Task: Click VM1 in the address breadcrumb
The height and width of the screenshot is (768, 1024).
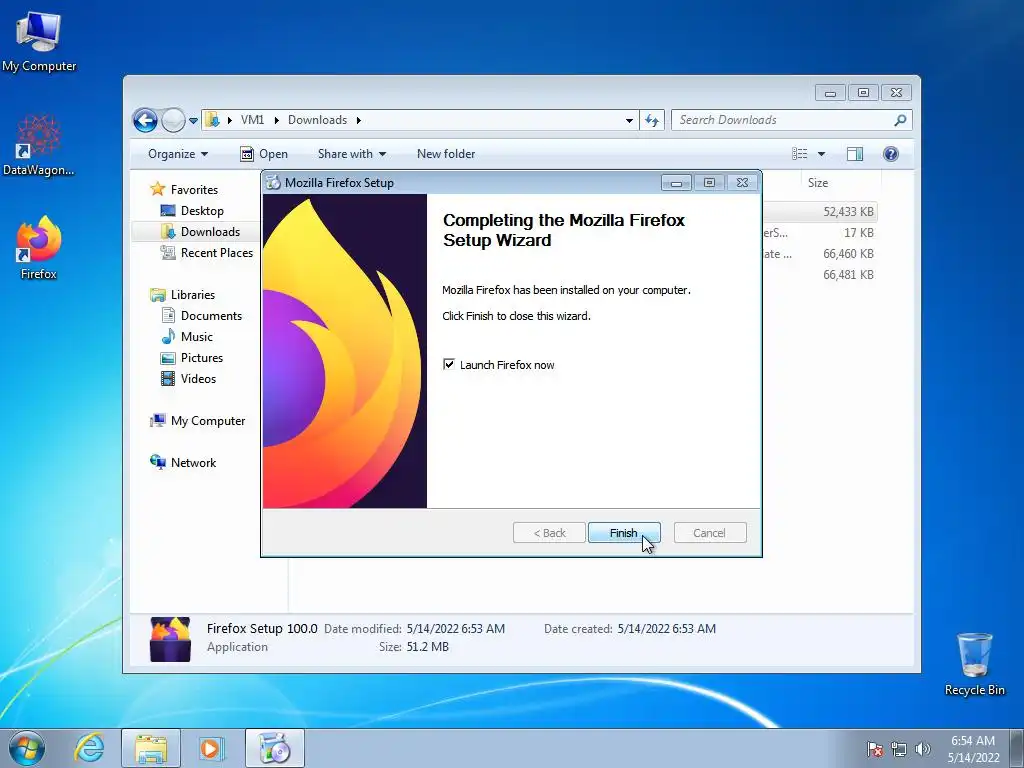Action: pos(252,120)
